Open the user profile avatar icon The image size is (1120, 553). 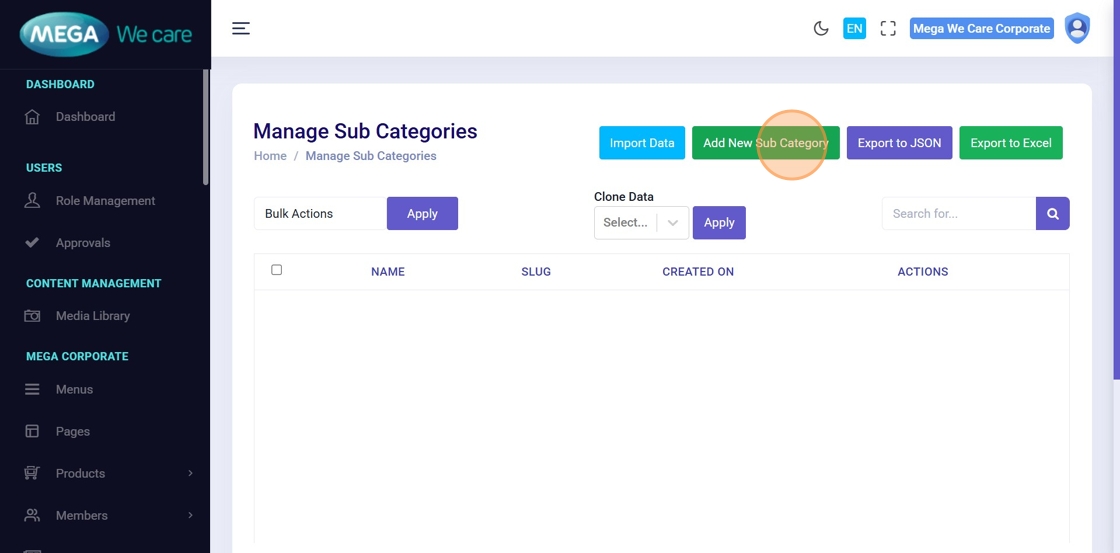coord(1077,28)
